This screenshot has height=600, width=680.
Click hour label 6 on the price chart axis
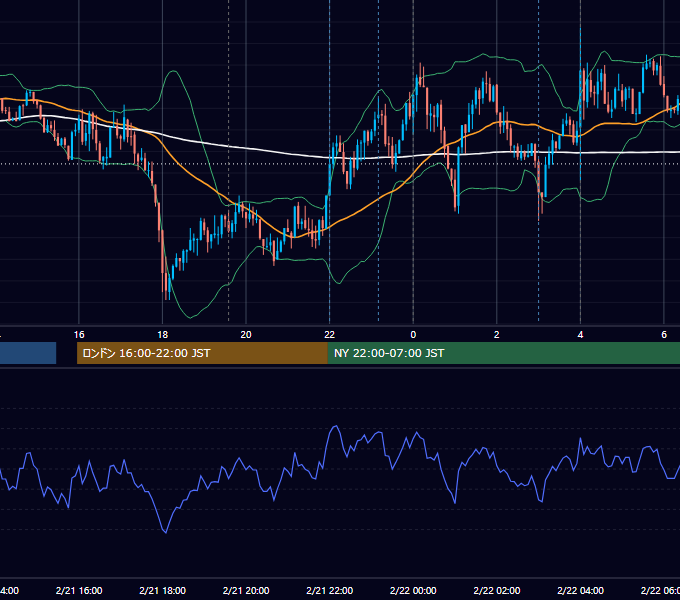(664, 335)
